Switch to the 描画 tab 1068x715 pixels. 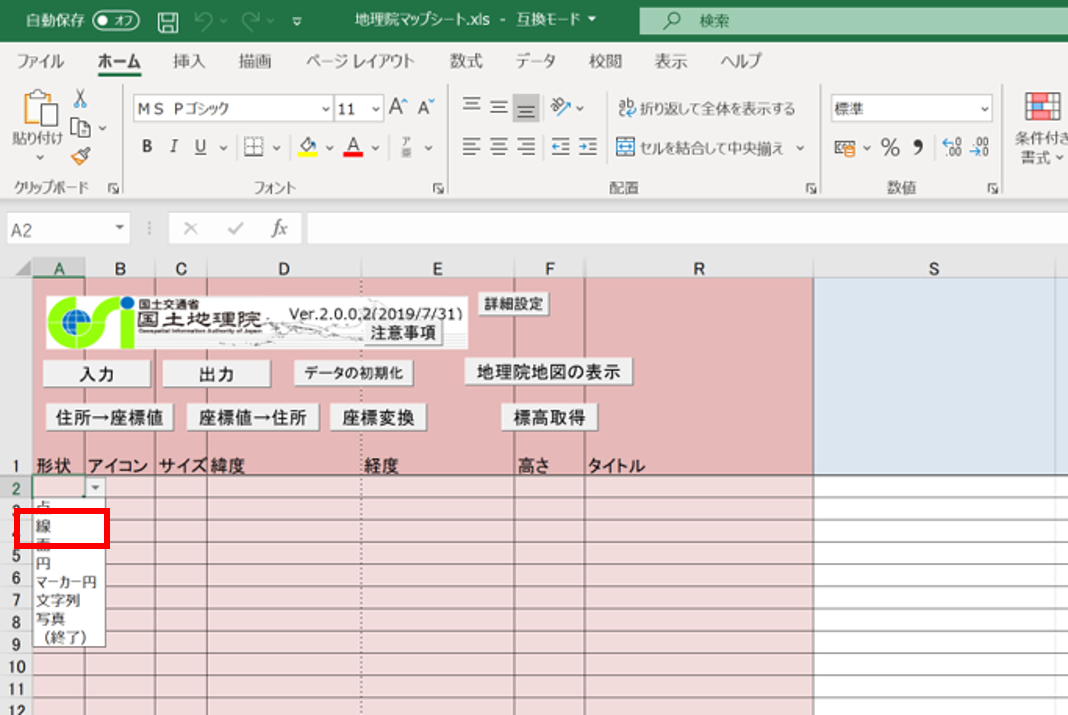point(255,61)
